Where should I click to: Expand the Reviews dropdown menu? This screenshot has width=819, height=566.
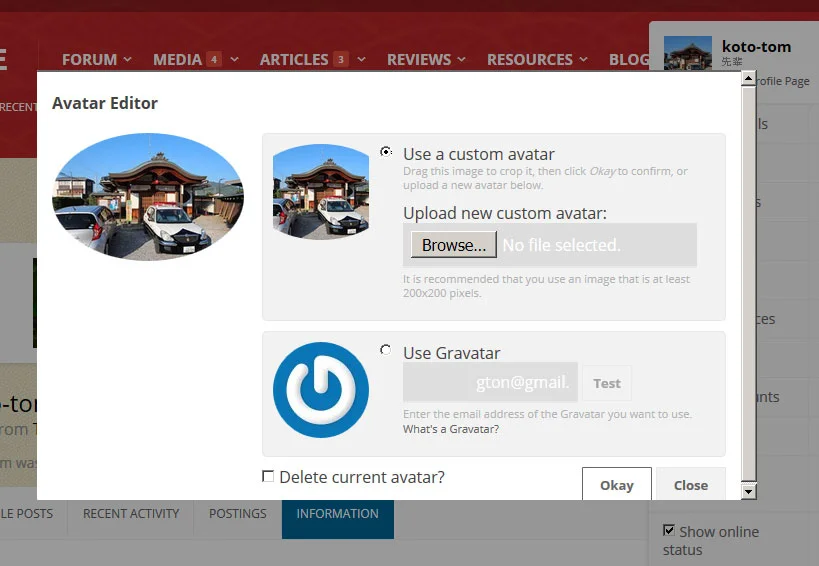(426, 60)
